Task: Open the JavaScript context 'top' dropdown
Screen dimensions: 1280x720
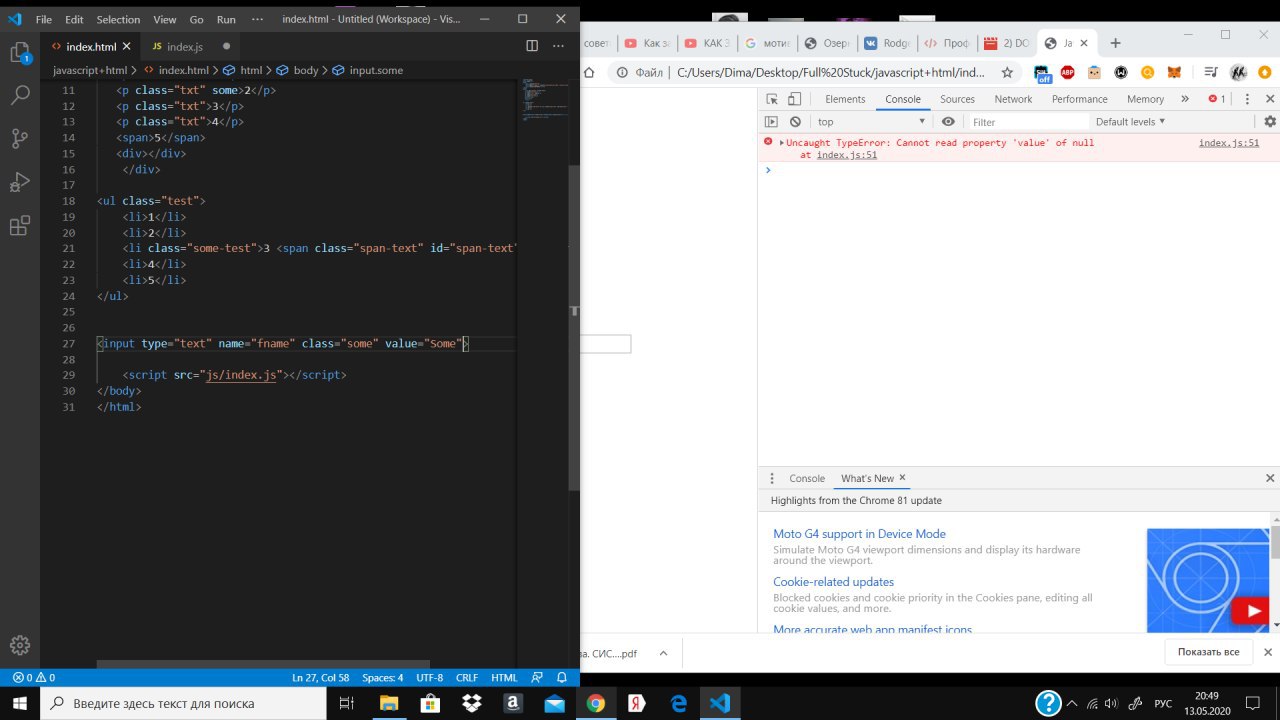Action: coord(871,122)
